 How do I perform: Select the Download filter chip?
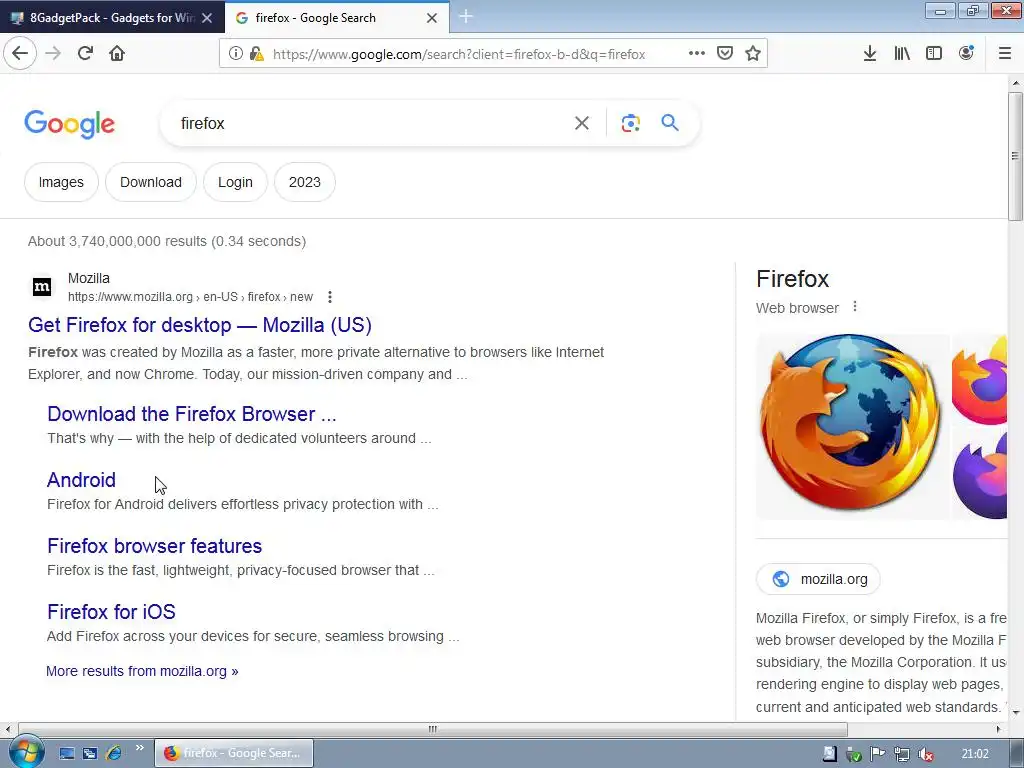coord(151,182)
